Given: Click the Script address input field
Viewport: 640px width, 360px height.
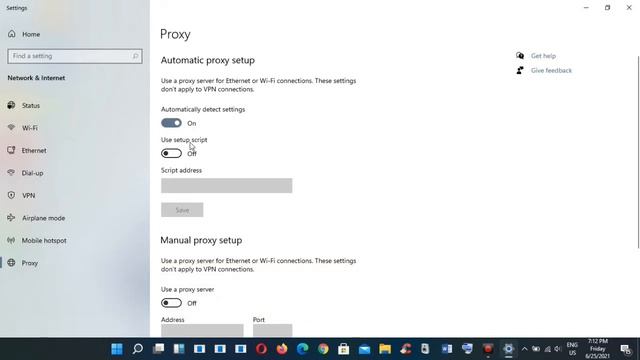Looking at the screenshot, I should (227, 185).
